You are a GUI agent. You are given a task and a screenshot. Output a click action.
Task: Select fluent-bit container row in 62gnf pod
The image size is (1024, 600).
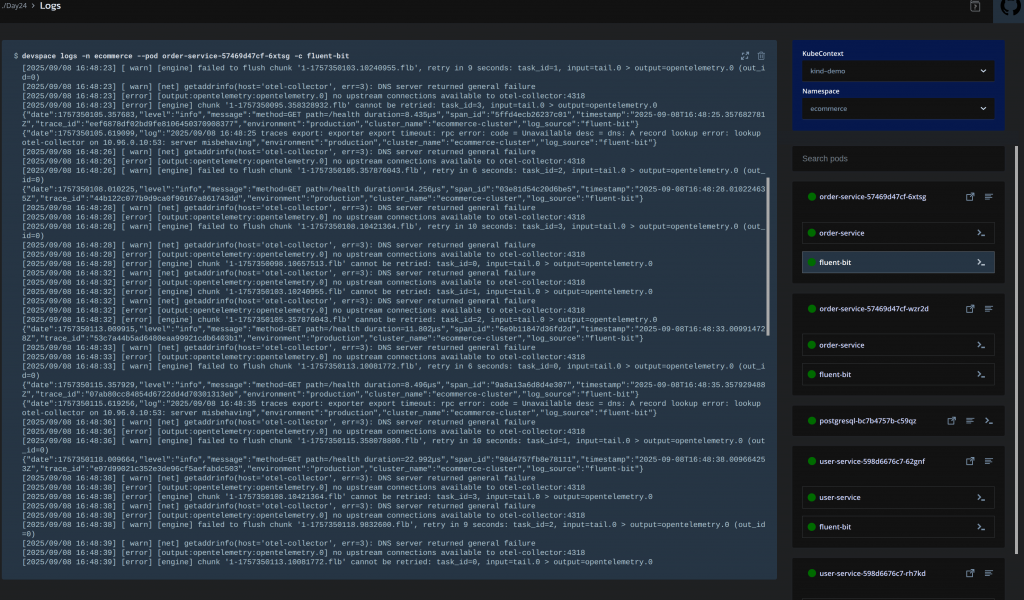pyautogui.click(x=898, y=527)
